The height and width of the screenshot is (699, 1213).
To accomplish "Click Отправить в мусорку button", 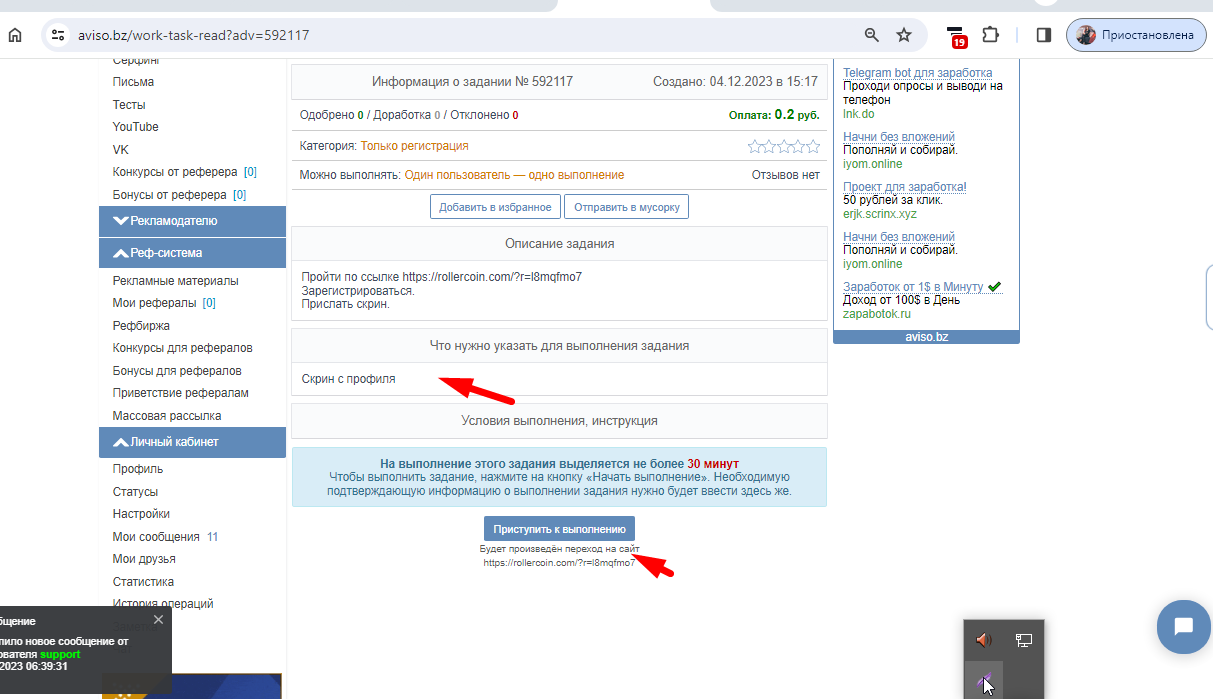I will (627, 207).
